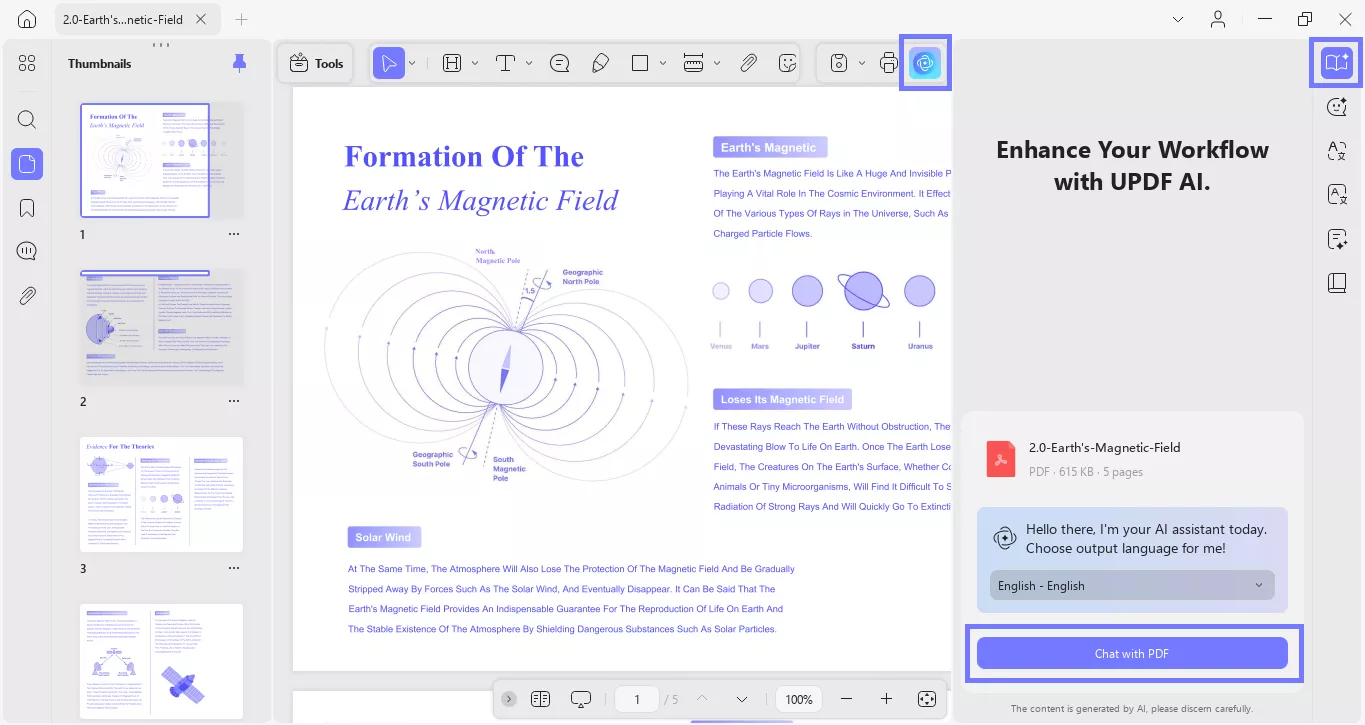Open the boxed A translate page icon
This screenshot has width=1365, height=725.
pyautogui.click(x=1337, y=195)
